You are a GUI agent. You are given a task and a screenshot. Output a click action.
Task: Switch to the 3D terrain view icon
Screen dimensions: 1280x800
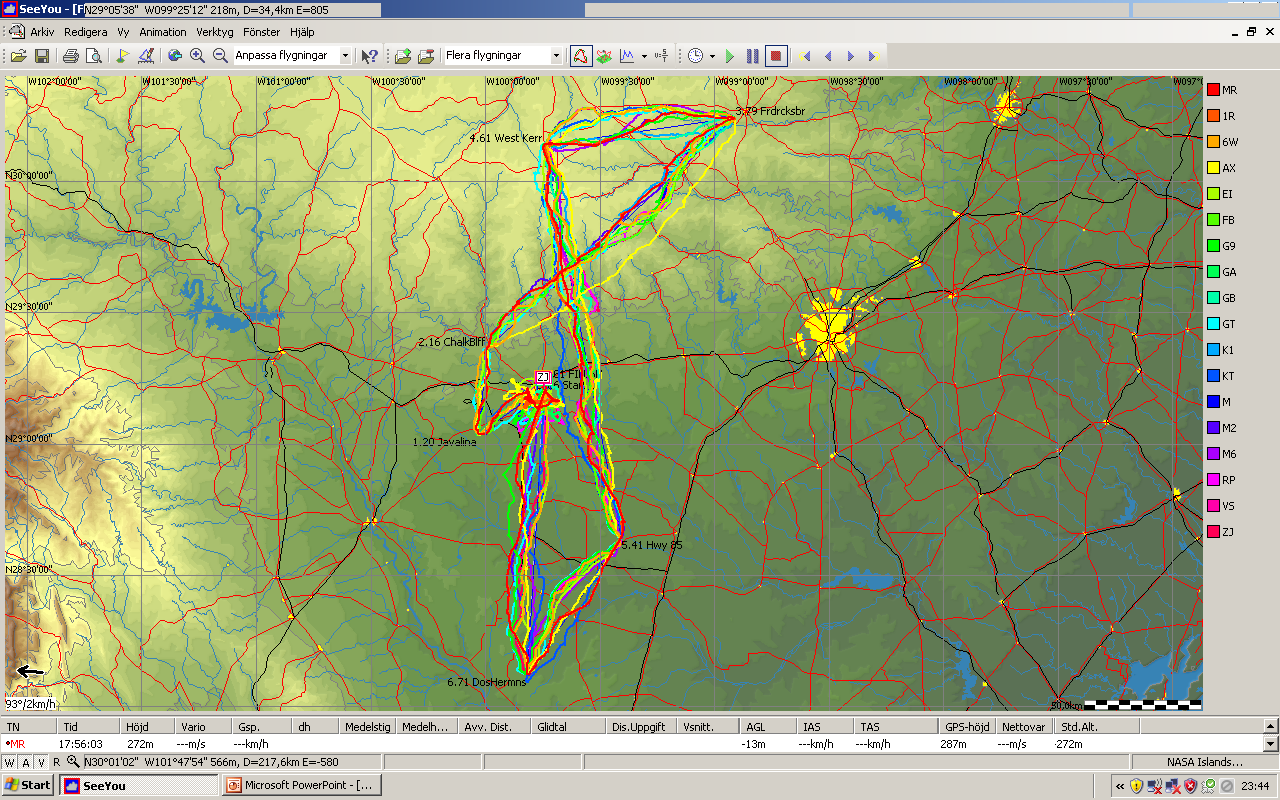click(604, 56)
